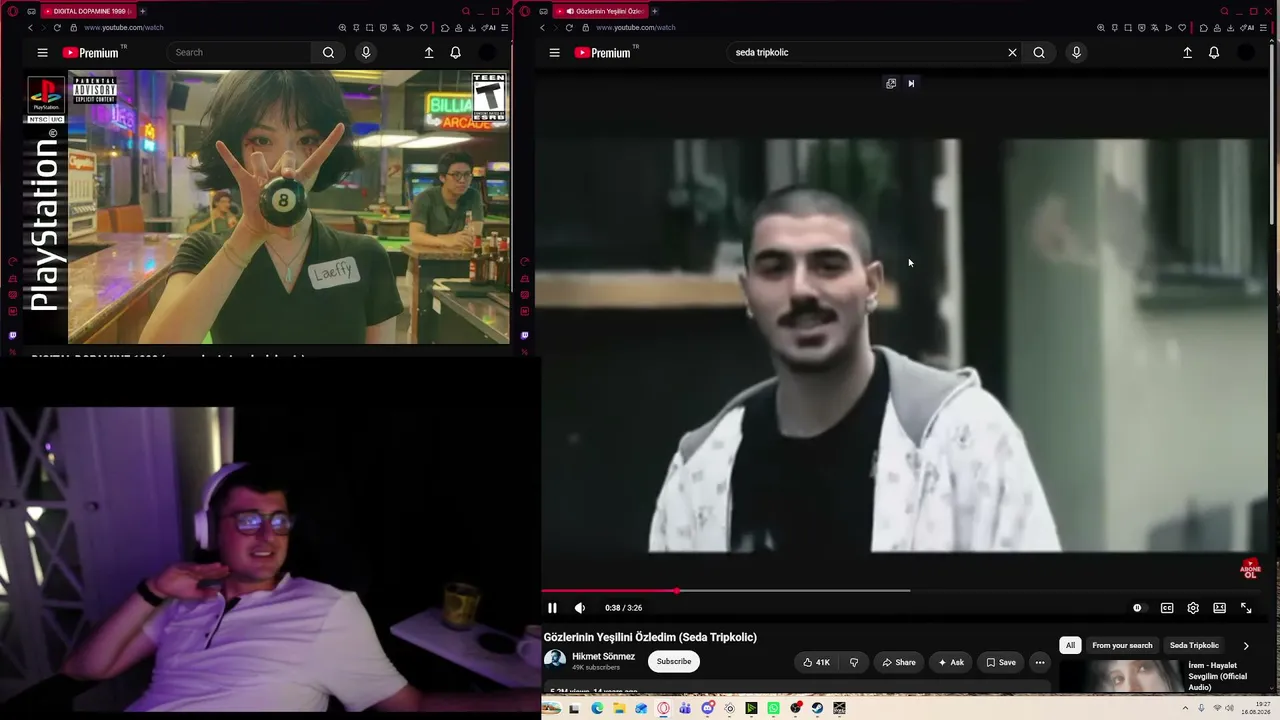This screenshot has width=1280, height=720.
Task: Like the video with 41K likes
Action: 815,662
